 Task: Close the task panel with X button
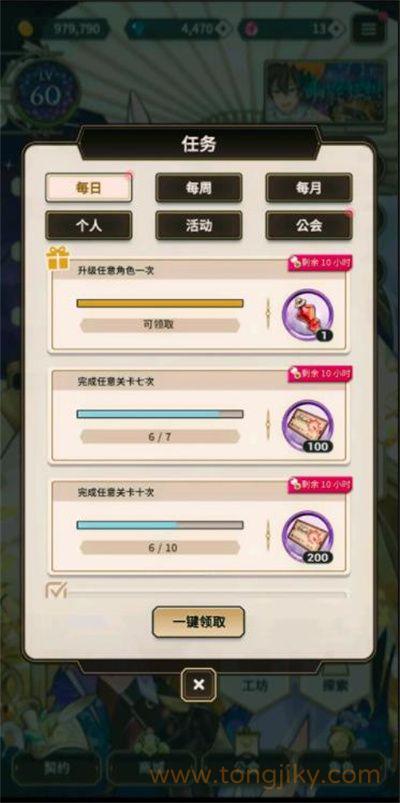(x=199, y=685)
